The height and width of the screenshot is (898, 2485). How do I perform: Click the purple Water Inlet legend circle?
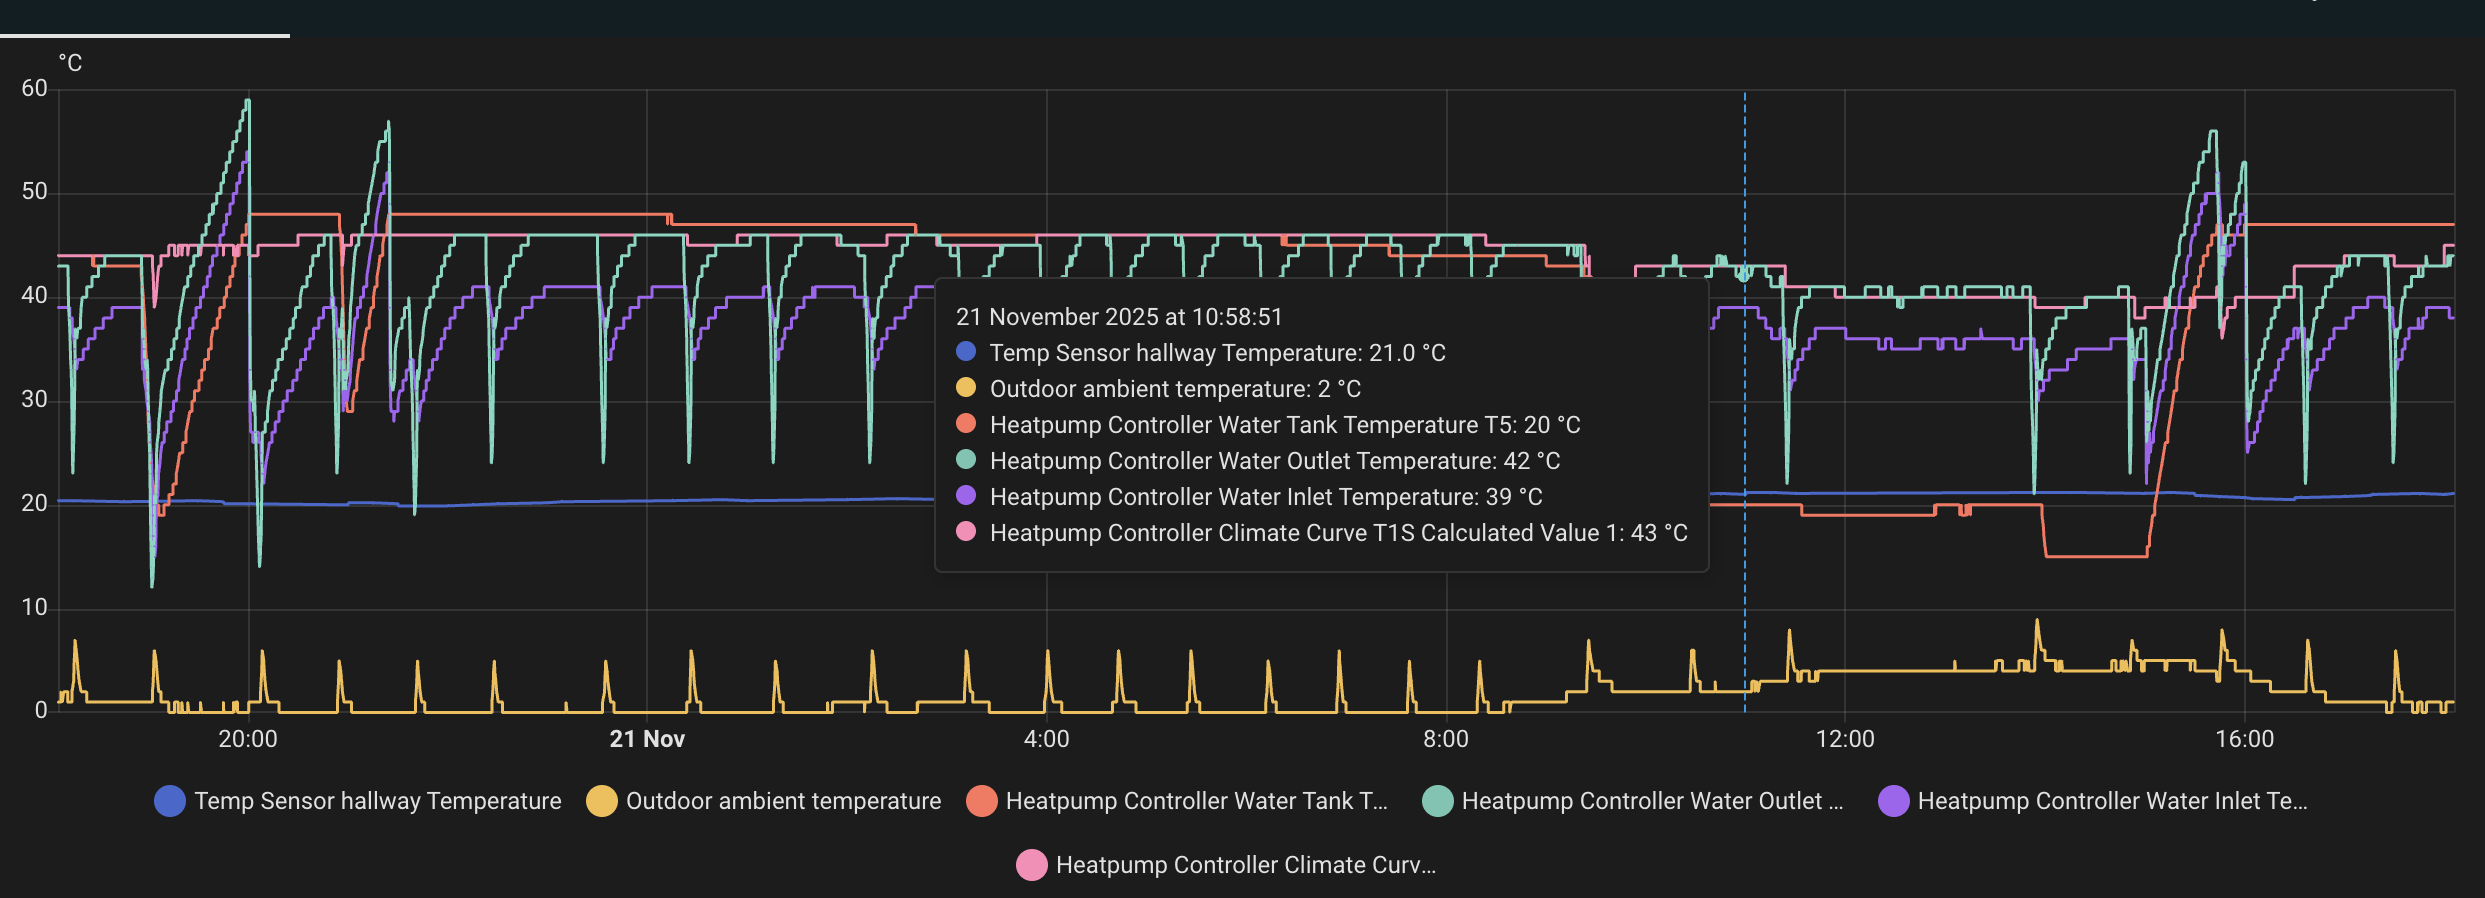pos(1894,801)
